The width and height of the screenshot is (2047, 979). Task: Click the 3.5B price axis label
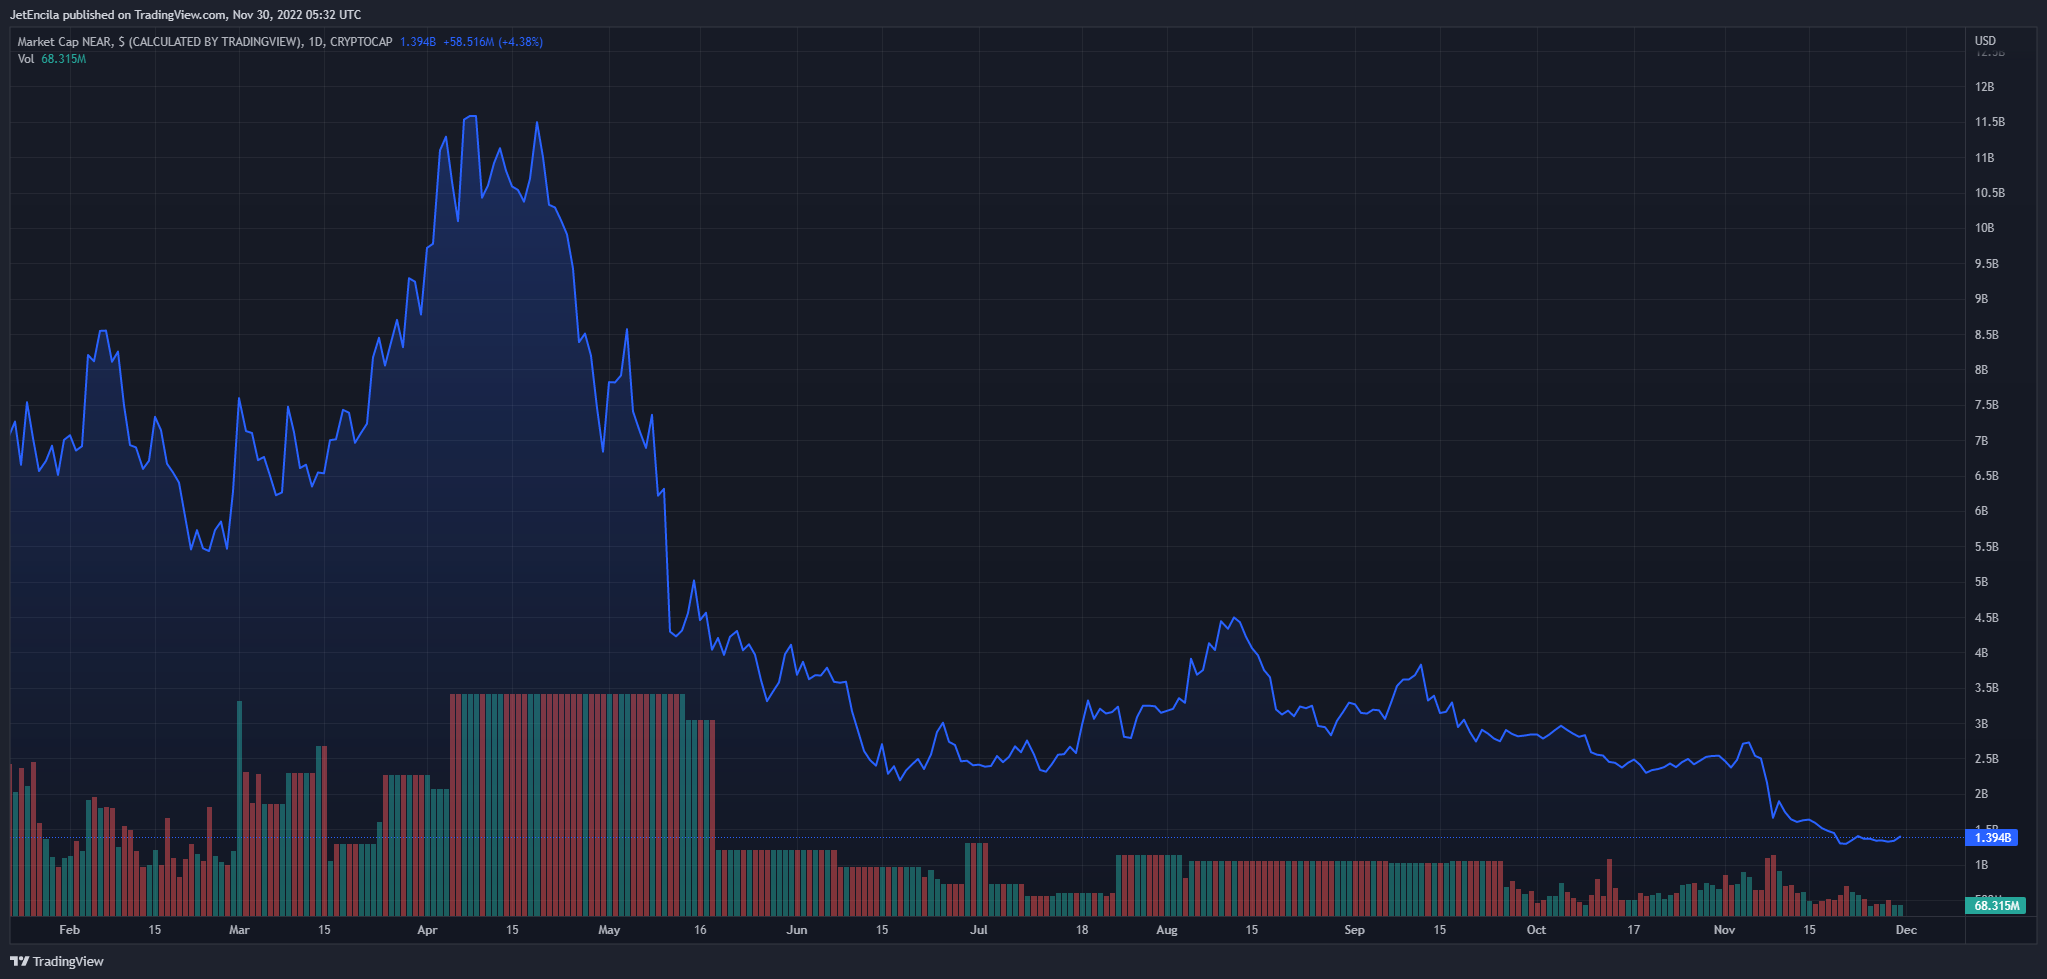pos(1986,688)
